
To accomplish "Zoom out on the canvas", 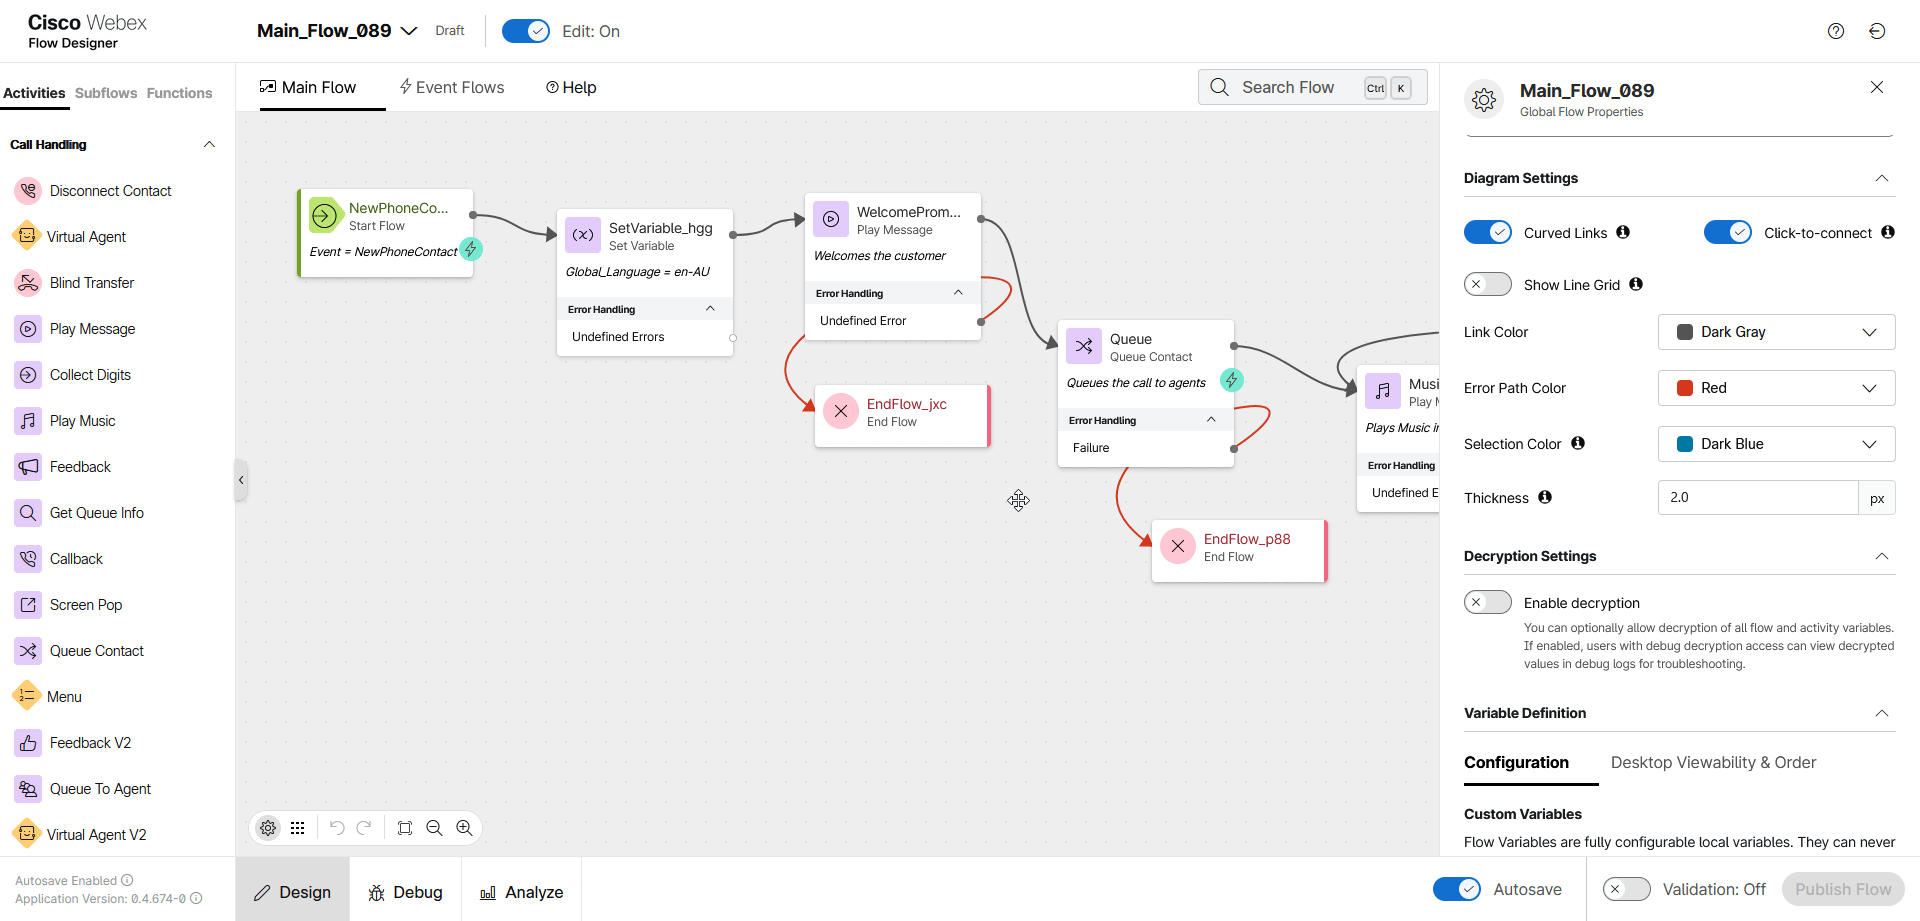I will pyautogui.click(x=434, y=828).
